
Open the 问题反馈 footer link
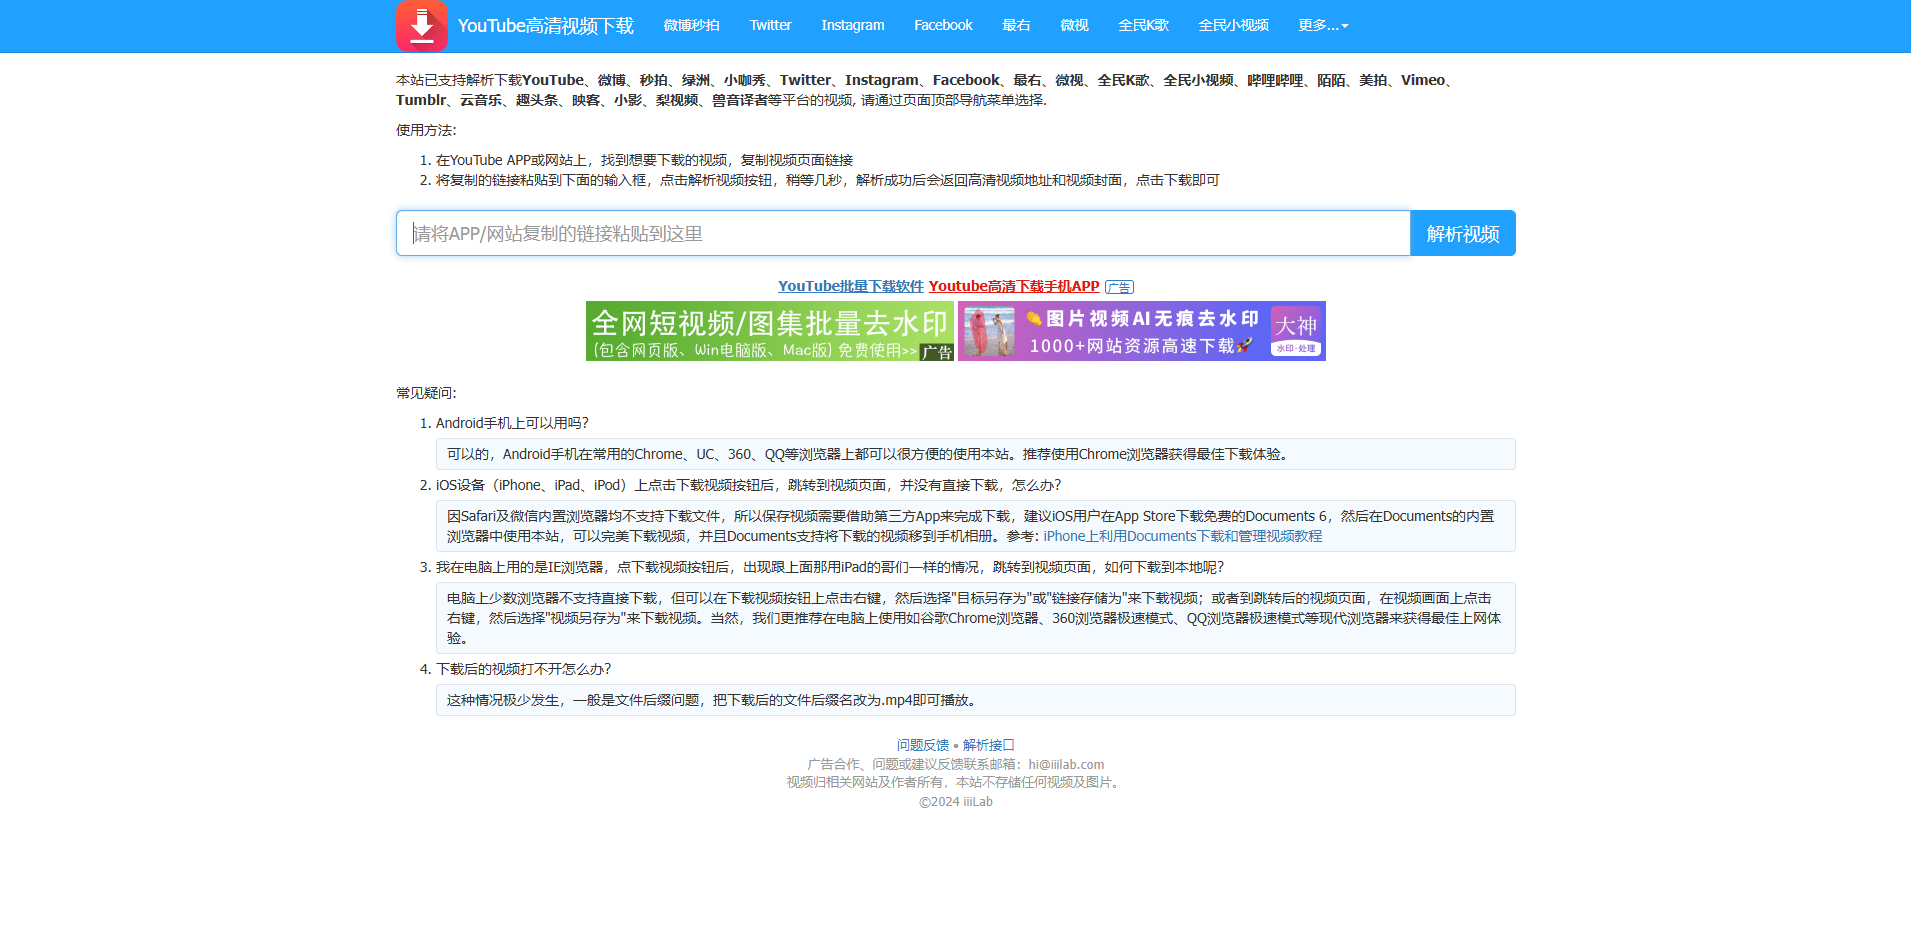[x=922, y=745]
